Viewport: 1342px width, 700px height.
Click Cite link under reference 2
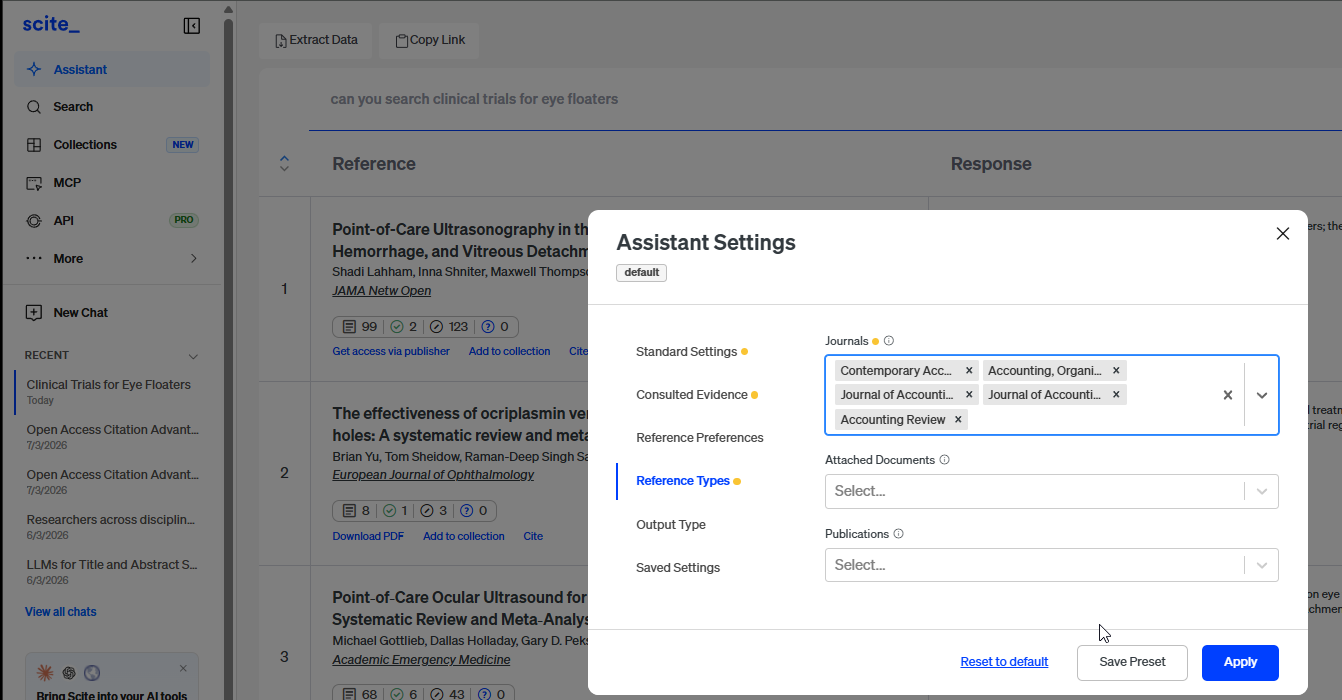click(533, 536)
